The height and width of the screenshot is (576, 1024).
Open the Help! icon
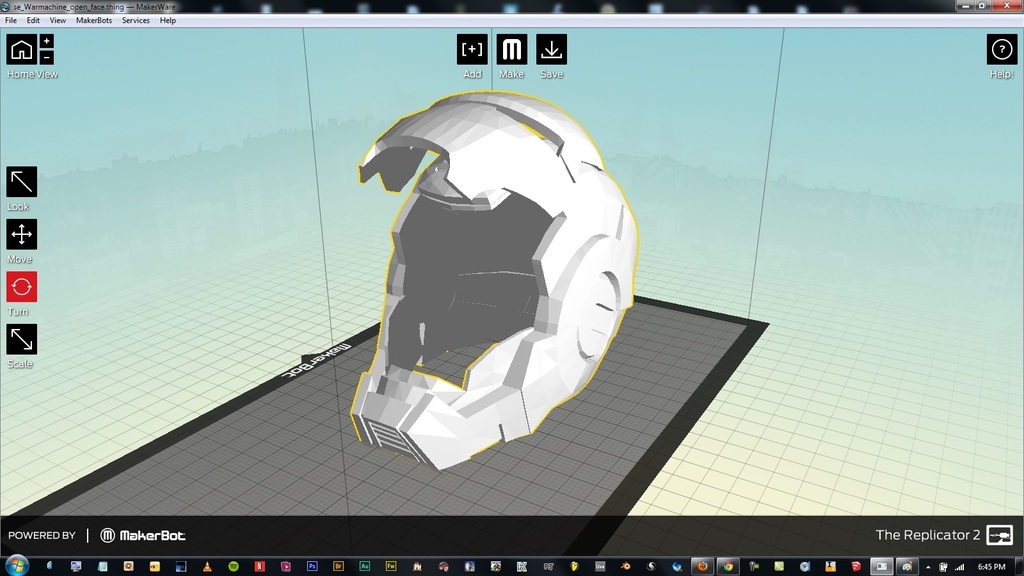(1001, 49)
